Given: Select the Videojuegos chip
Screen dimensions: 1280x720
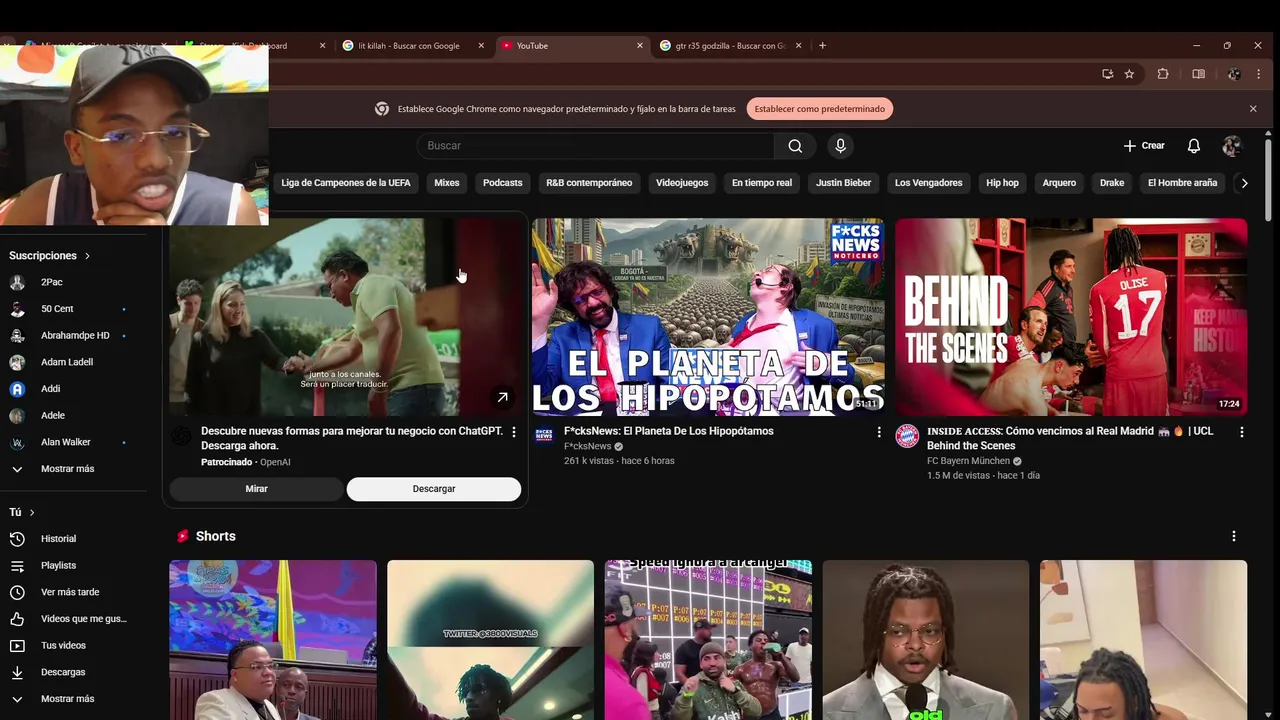Looking at the screenshot, I should (682, 183).
